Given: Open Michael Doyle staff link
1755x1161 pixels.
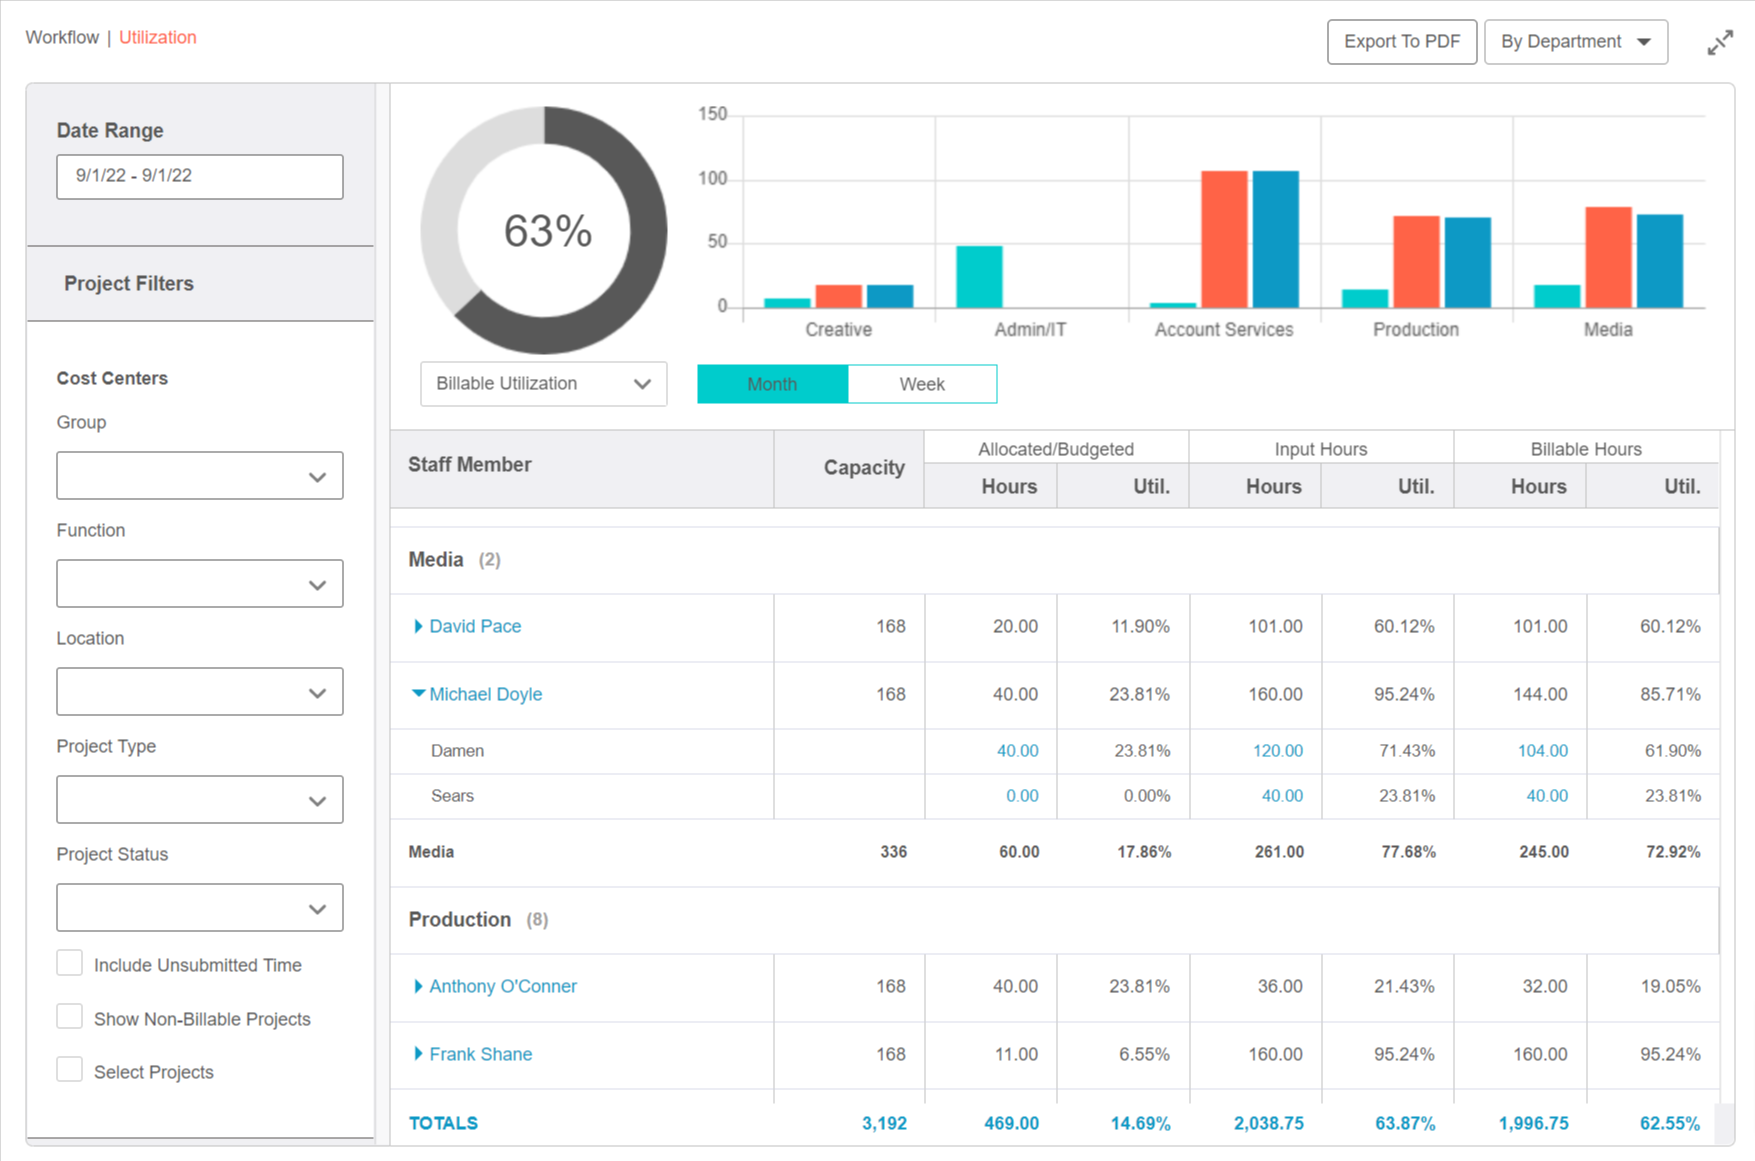Looking at the screenshot, I should pyautogui.click(x=485, y=694).
